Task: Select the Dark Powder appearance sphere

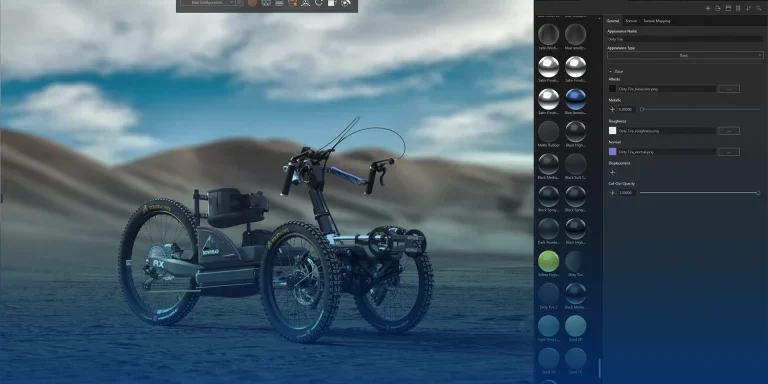Action: (x=549, y=228)
